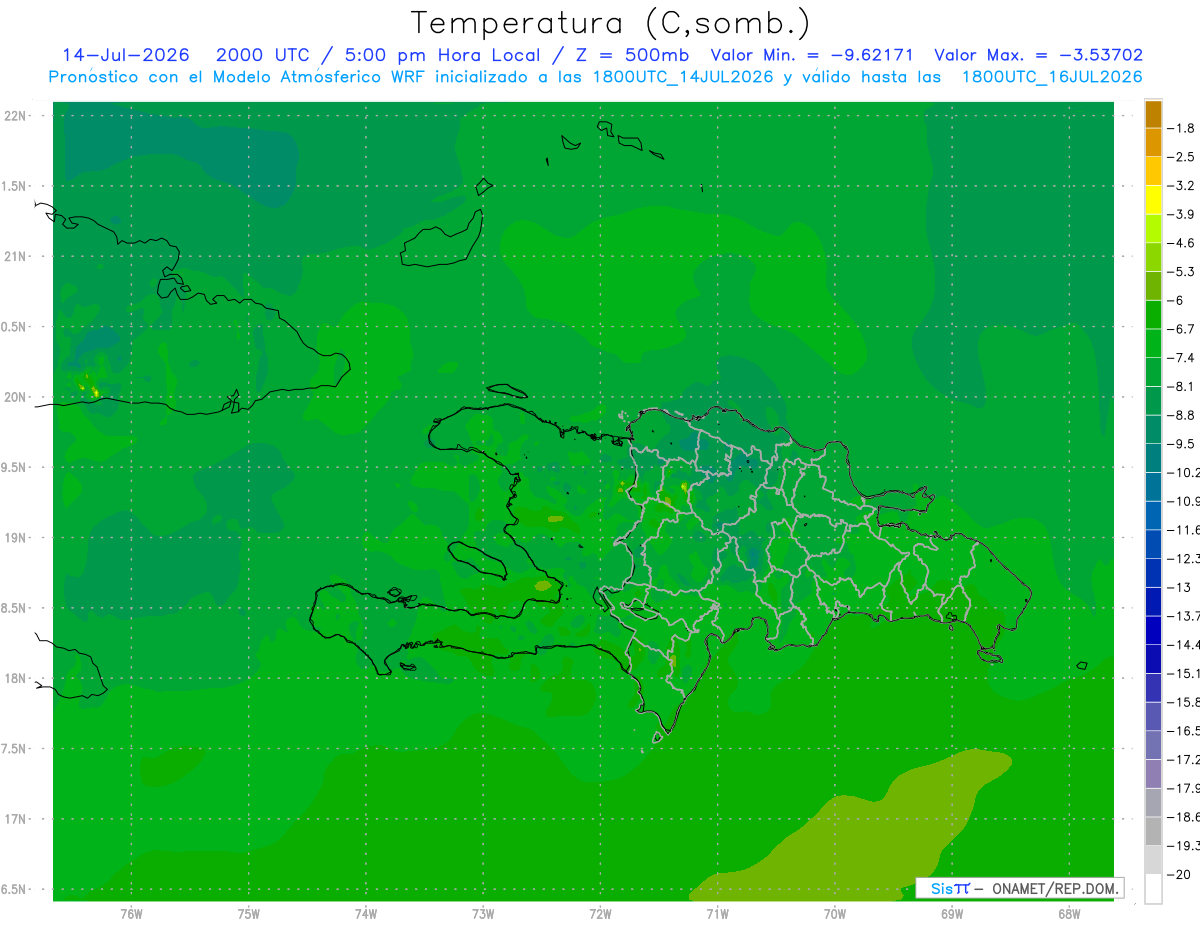The height and width of the screenshot is (927, 1200).
Task: Click the "-5.3" legend value
Action: click(1181, 271)
